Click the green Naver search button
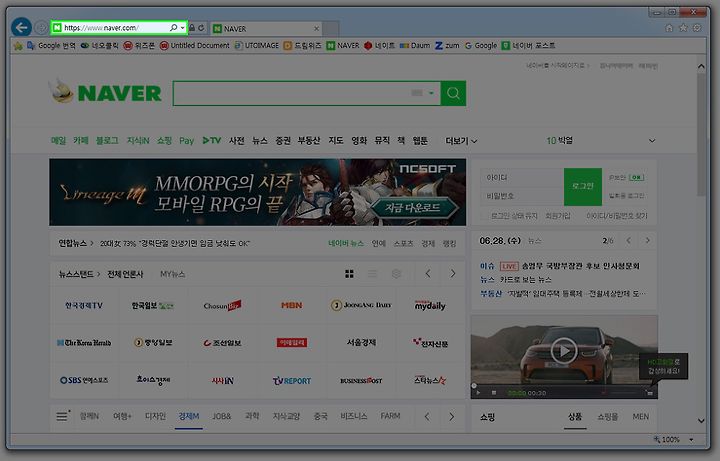 [x=453, y=93]
